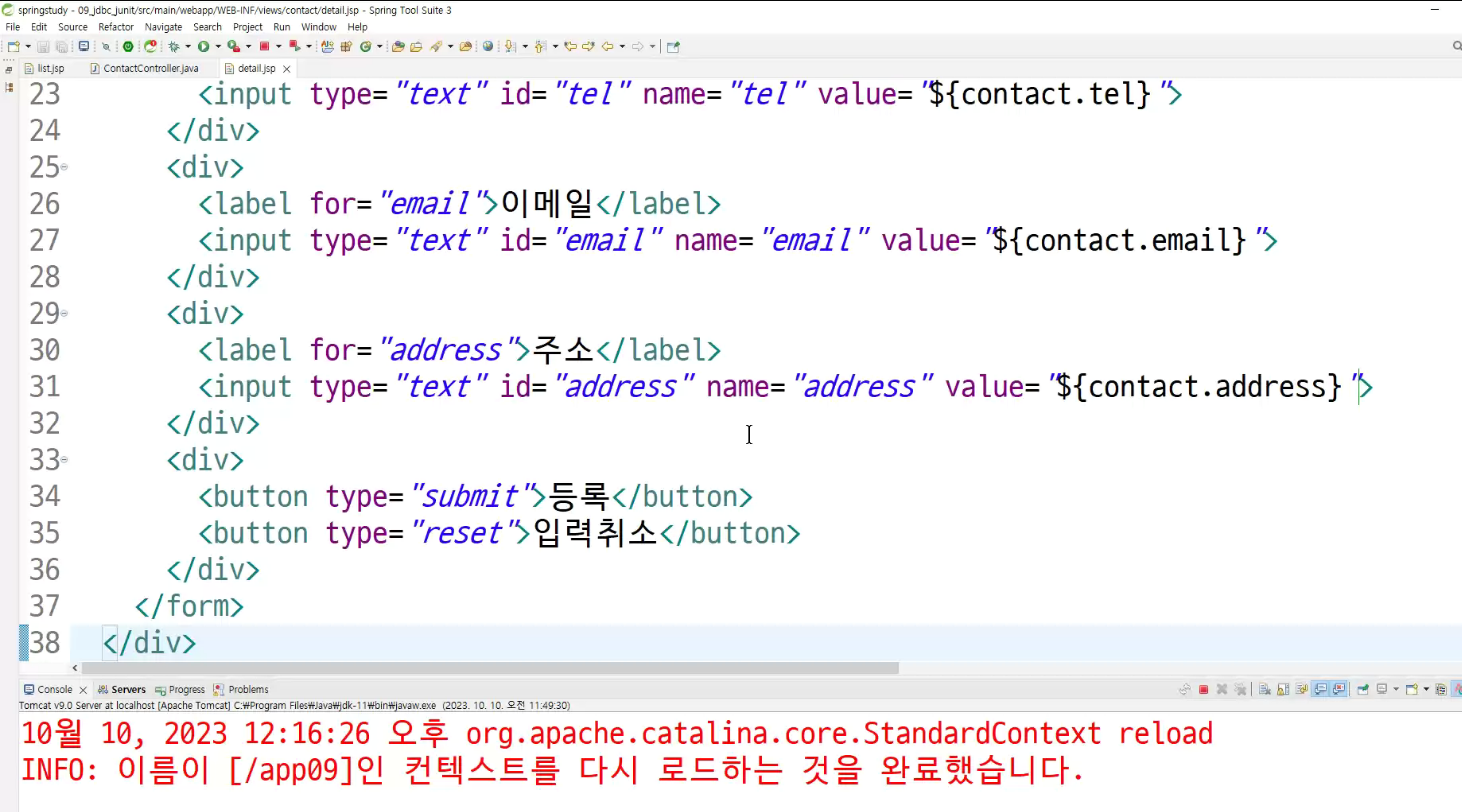Image resolution: width=1462 pixels, height=812 pixels.
Task: Click the Relaunch icon in toolbar
Action: [150, 46]
